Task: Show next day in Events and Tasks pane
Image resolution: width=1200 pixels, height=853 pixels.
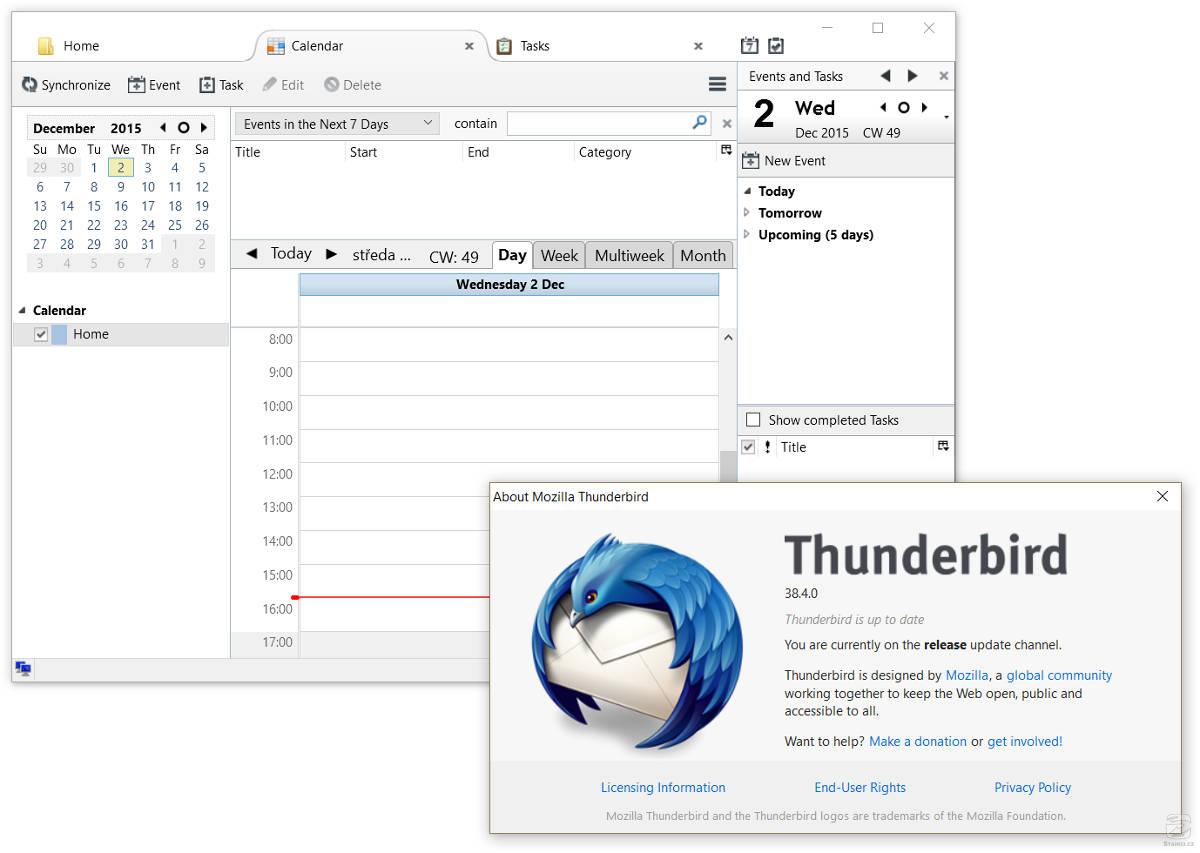Action: pos(912,76)
